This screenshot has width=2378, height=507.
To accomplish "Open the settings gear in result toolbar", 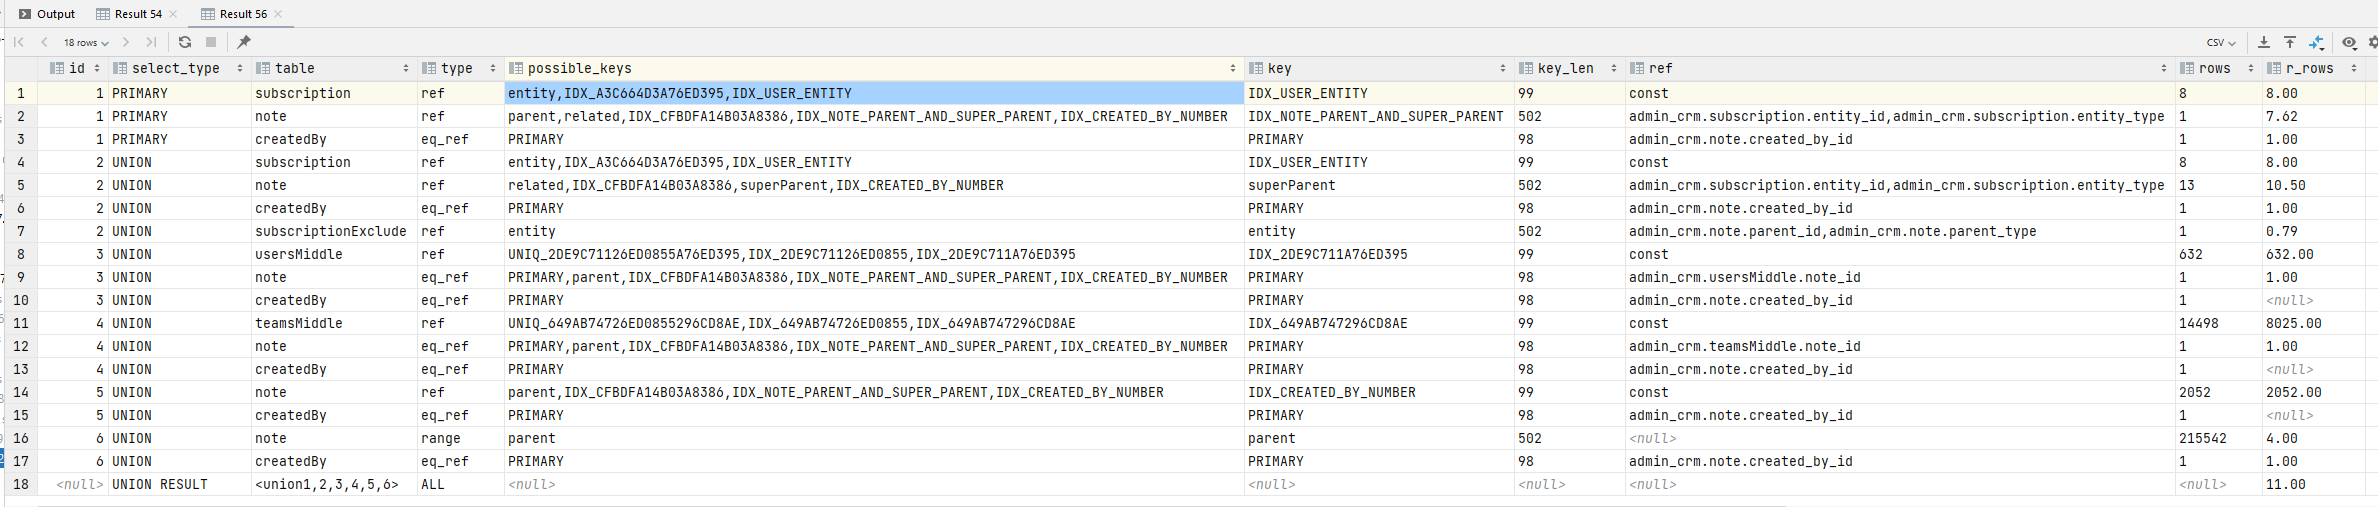I will pyautogui.click(x=2372, y=42).
